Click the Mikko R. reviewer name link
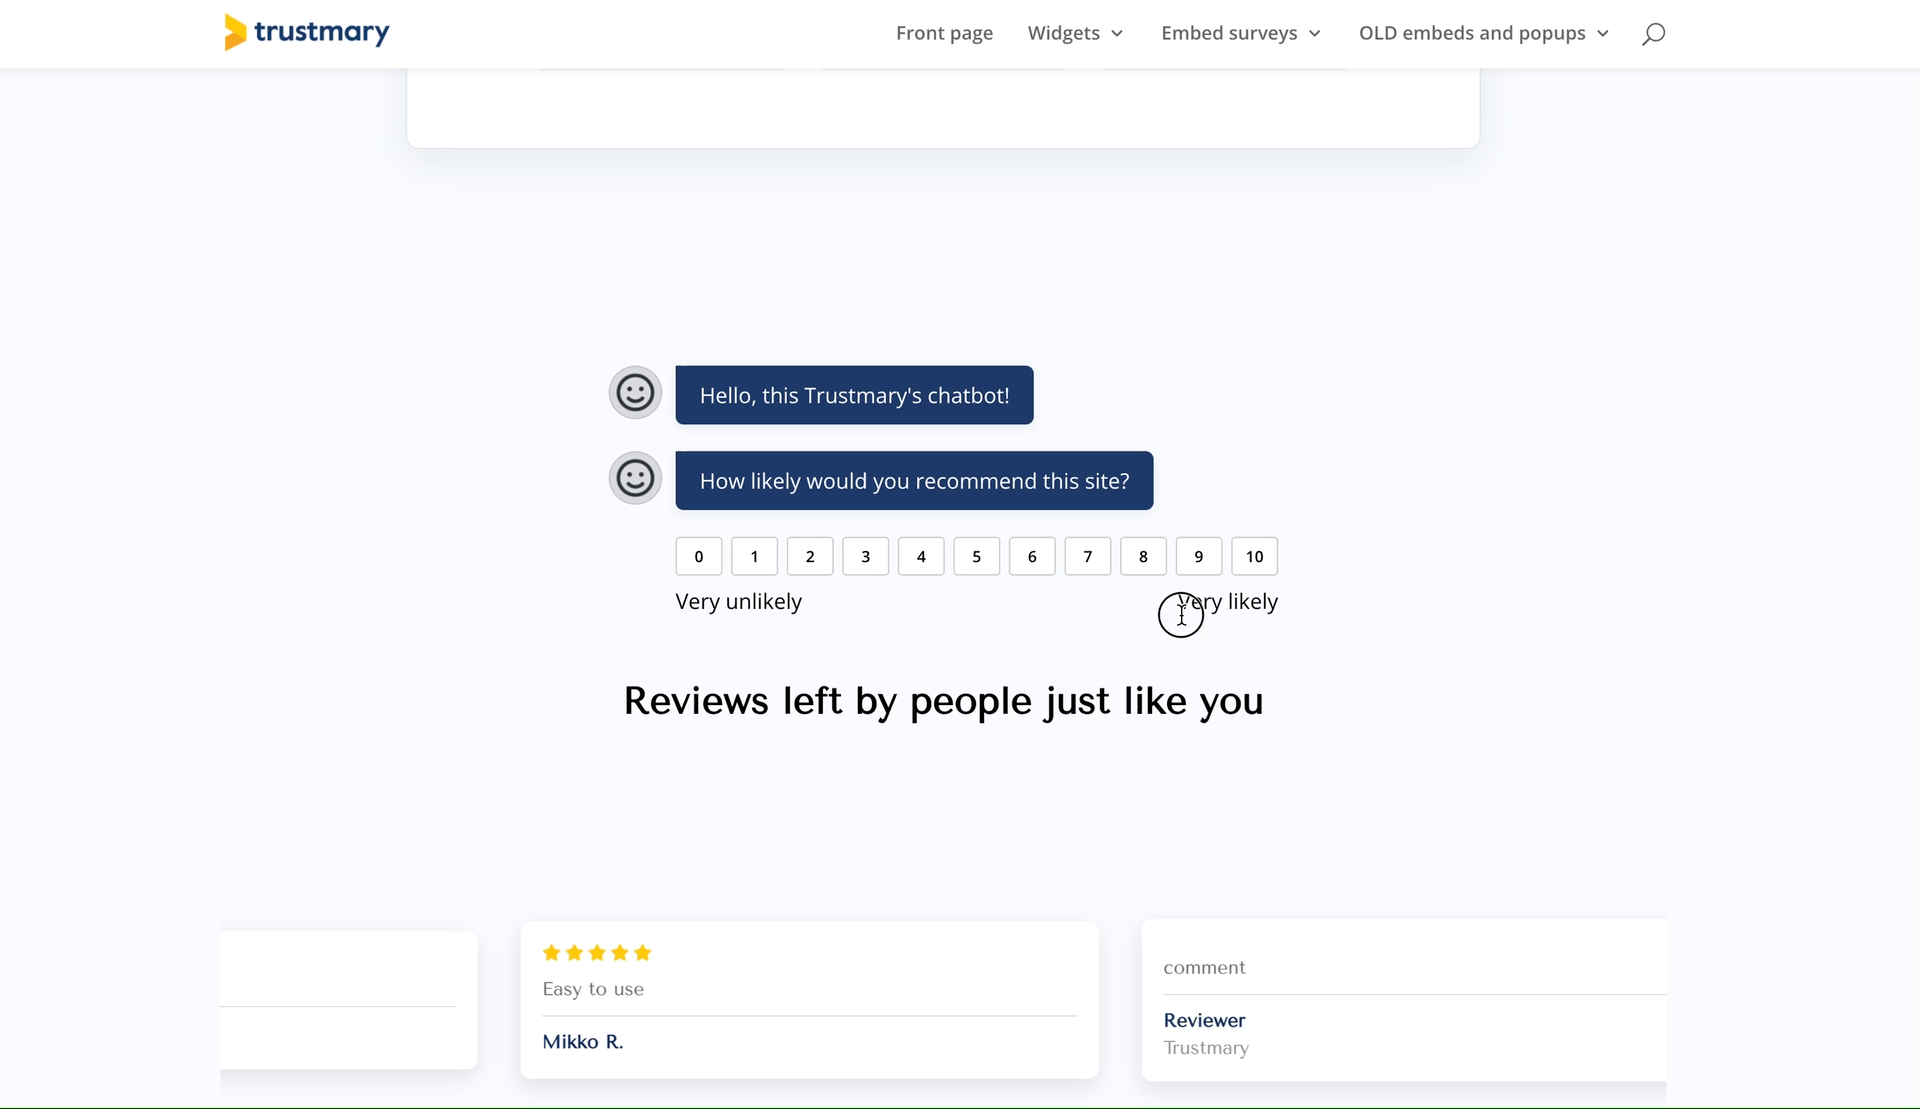Image resolution: width=1920 pixels, height=1109 pixels. pyautogui.click(x=582, y=1042)
